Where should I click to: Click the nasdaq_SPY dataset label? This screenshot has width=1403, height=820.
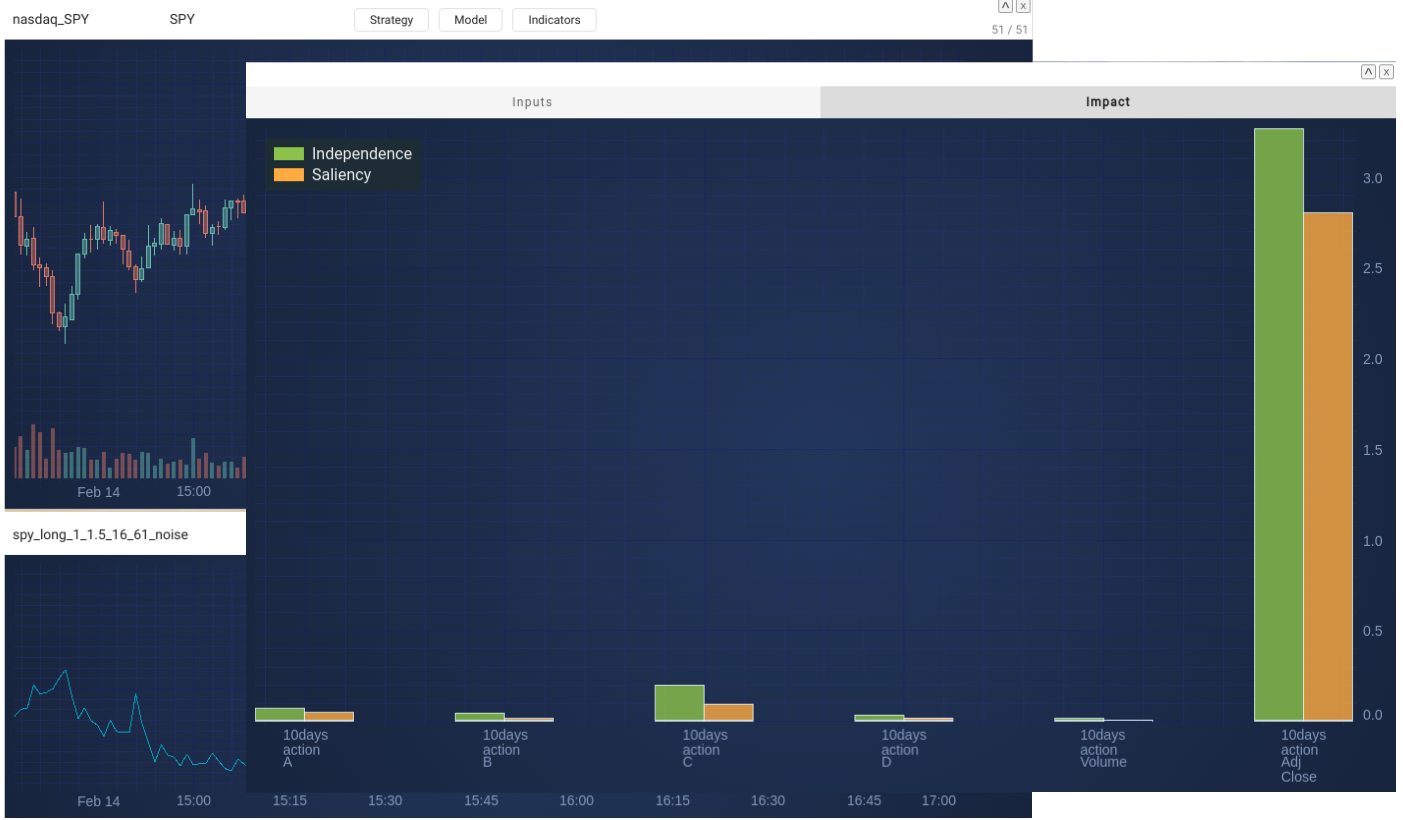(51, 19)
